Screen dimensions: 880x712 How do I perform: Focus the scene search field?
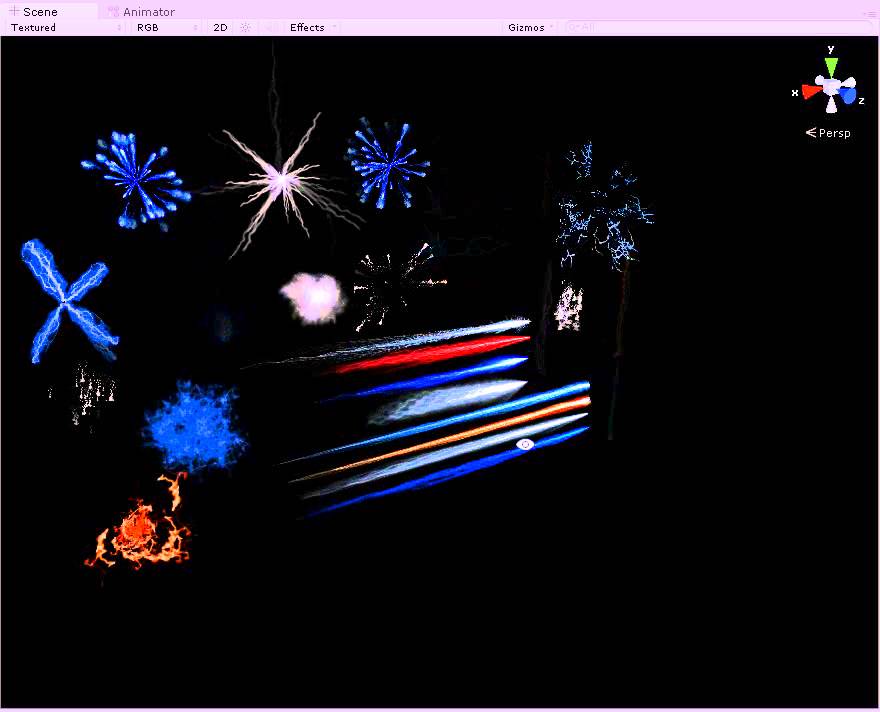pyautogui.click(x=718, y=27)
